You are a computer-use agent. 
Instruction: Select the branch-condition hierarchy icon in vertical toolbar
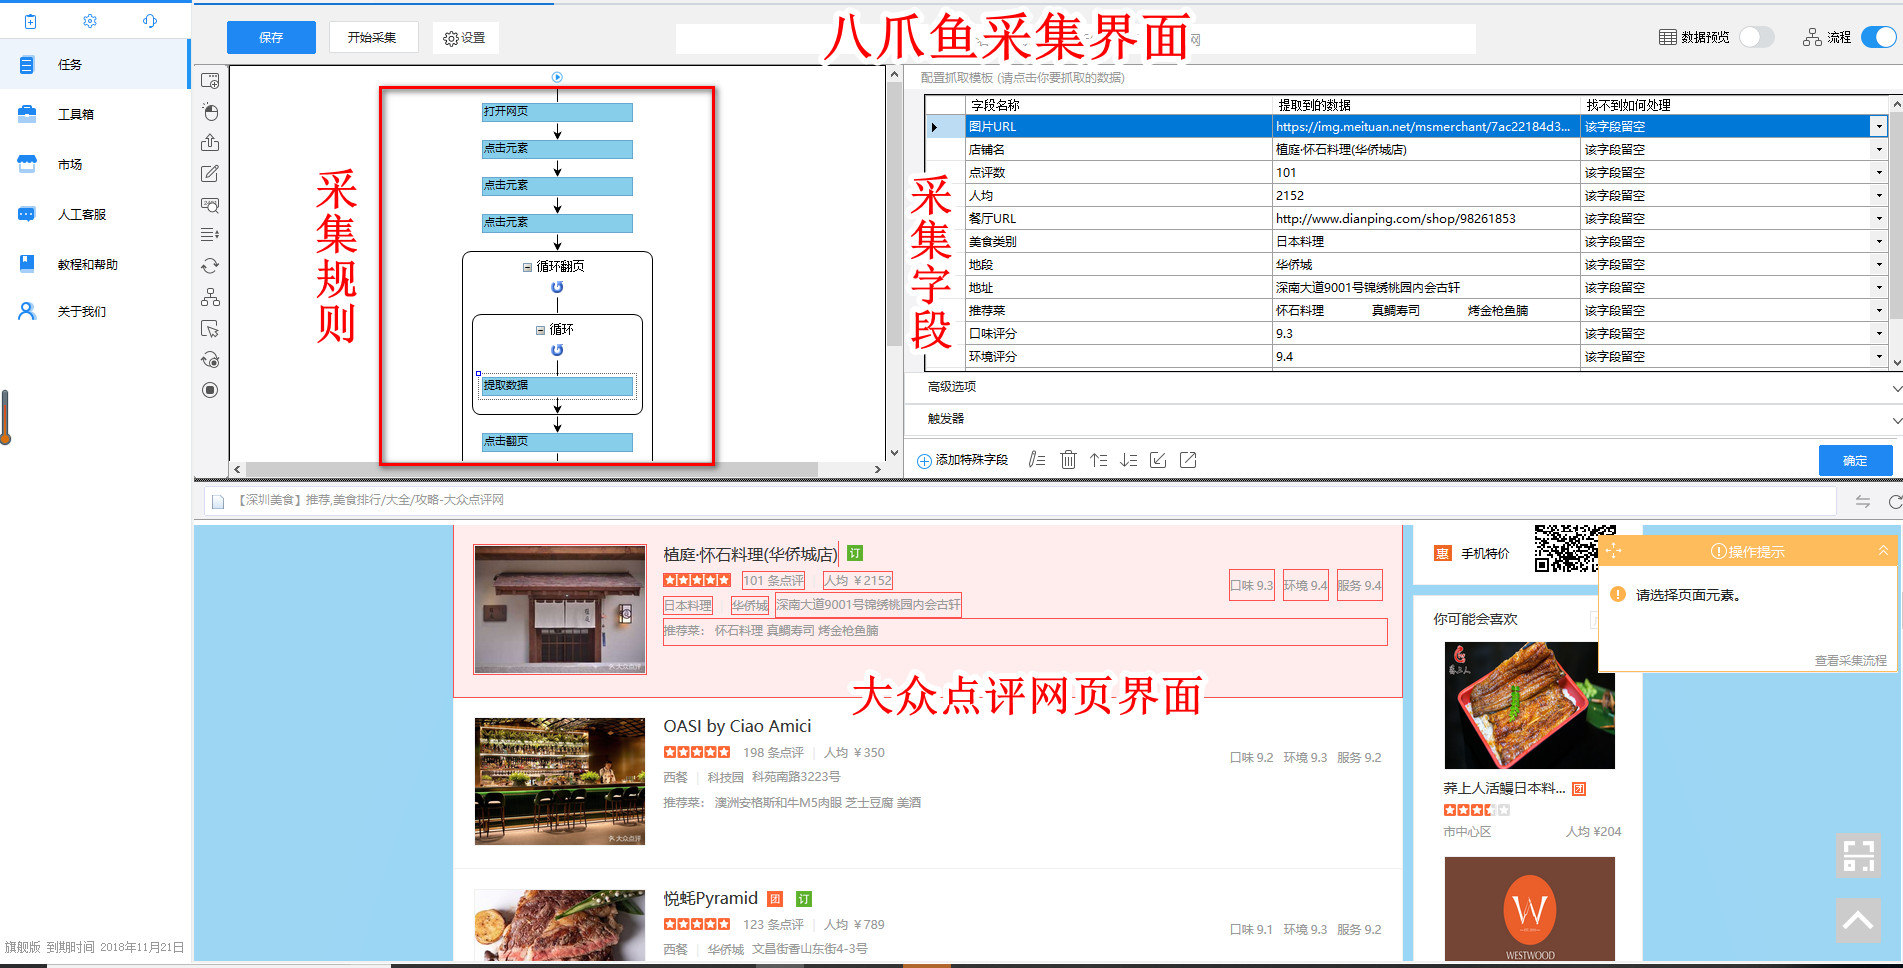point(210,297)
